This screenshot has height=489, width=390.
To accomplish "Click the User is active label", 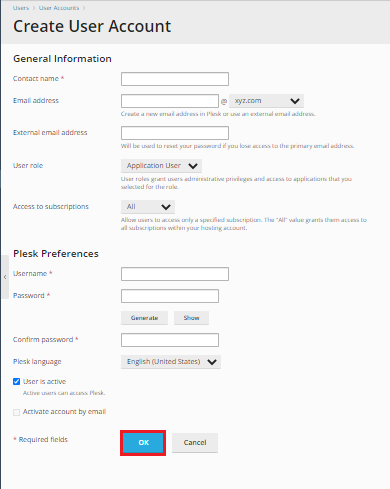I will click(x=44, y=381).
